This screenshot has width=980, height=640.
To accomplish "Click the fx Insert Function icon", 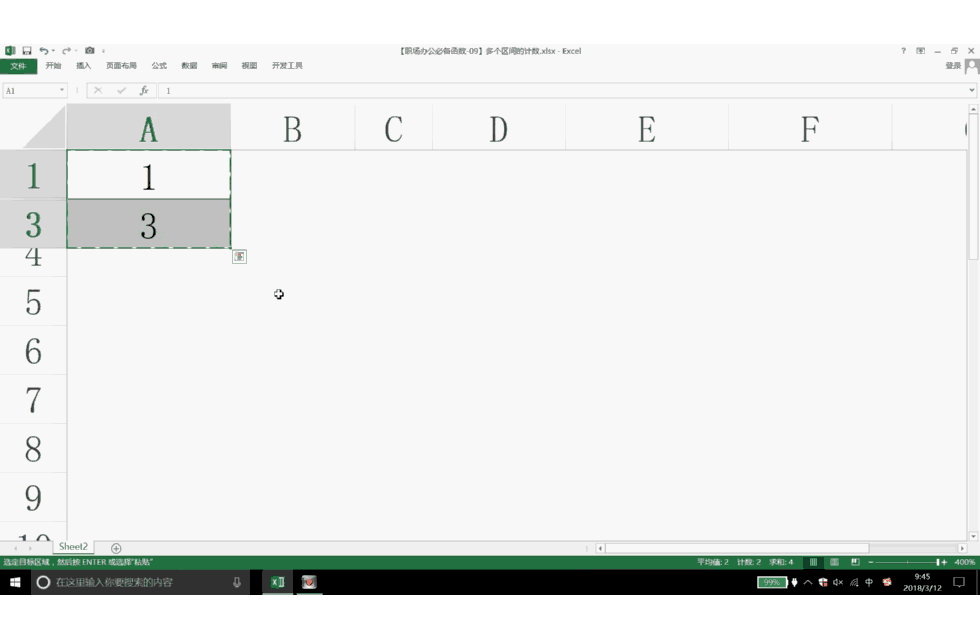I will tap(144, 91).
